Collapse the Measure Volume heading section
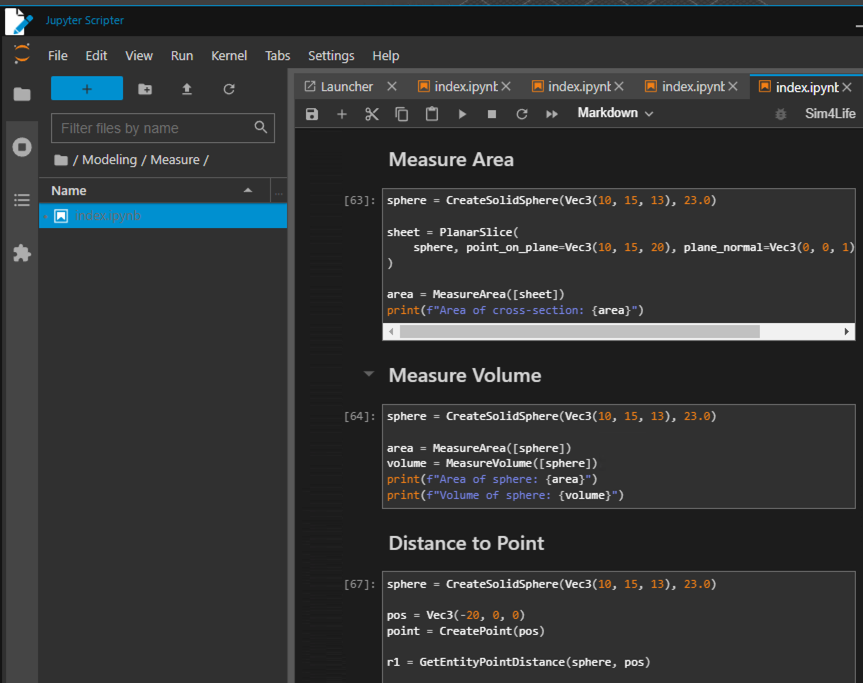 point(369,374)
